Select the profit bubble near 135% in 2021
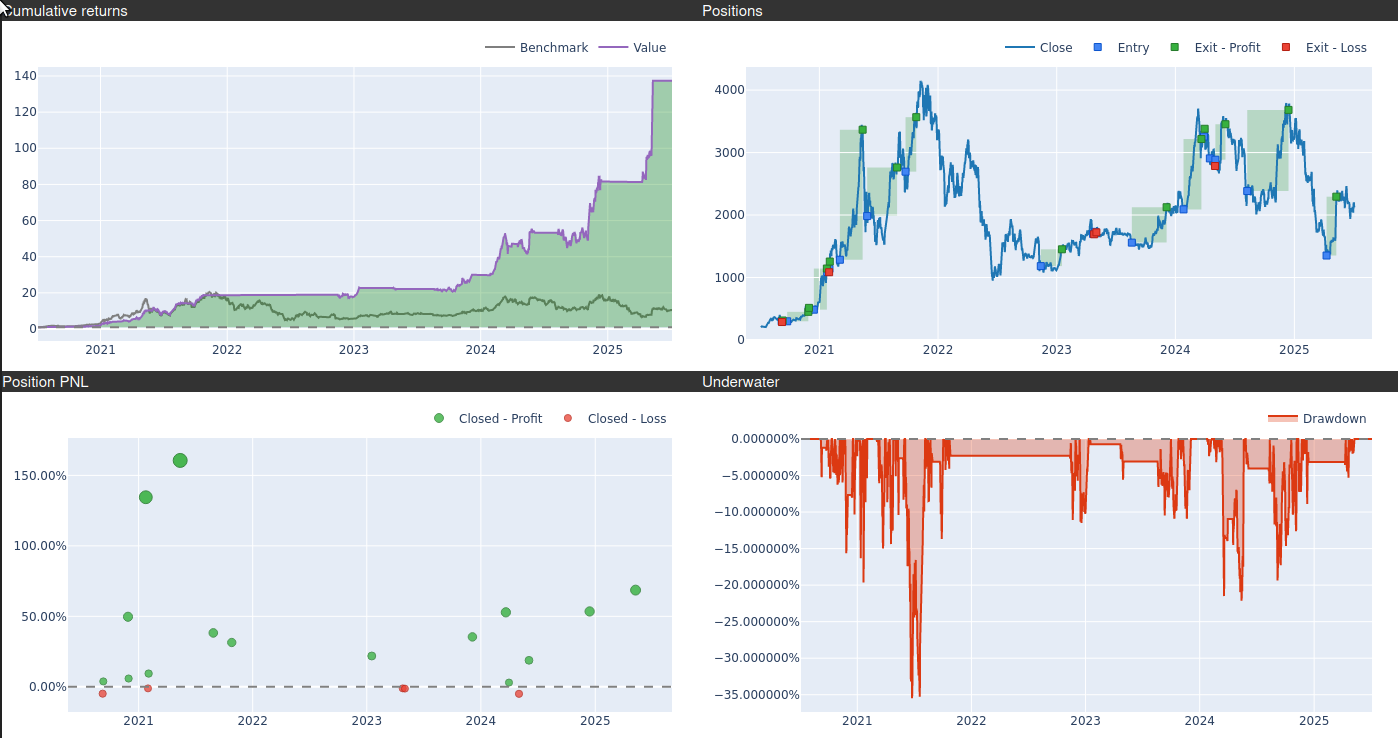The height and width of the screenshot is (738, 1398). coord(146,497)
